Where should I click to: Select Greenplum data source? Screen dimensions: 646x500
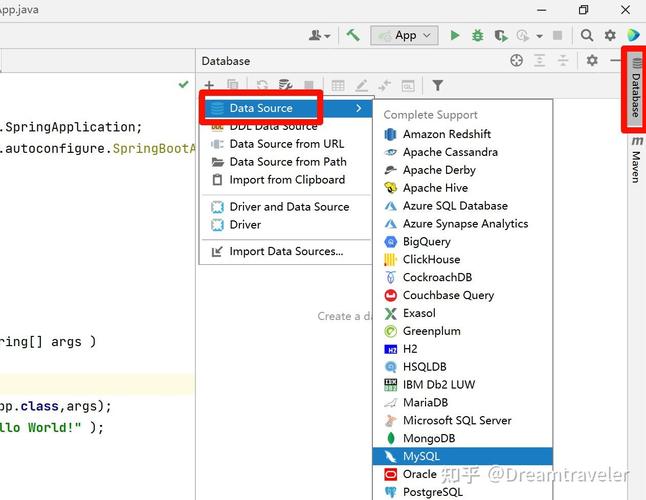click(462, 331)
